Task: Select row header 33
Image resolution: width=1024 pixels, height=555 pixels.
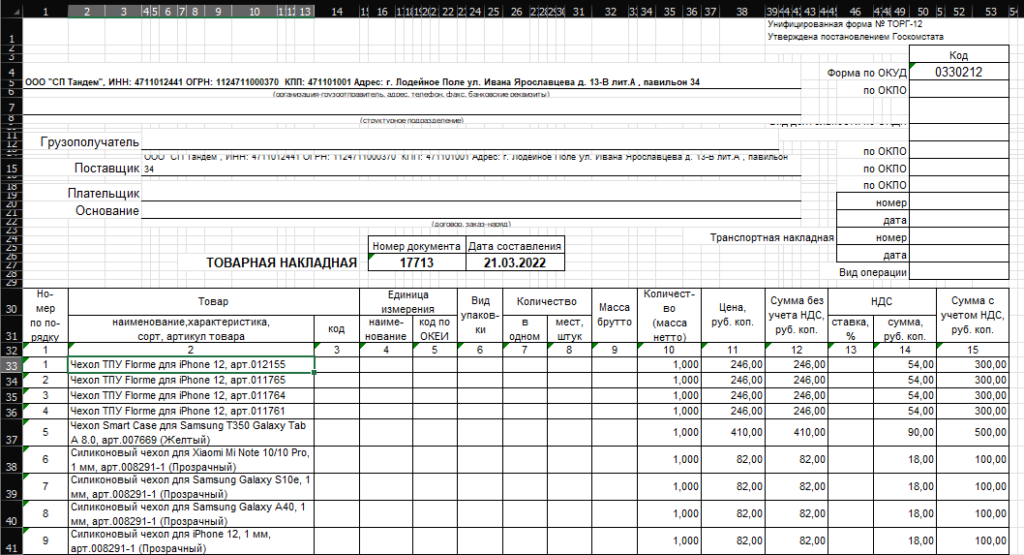Action: (x=10, y=365)
